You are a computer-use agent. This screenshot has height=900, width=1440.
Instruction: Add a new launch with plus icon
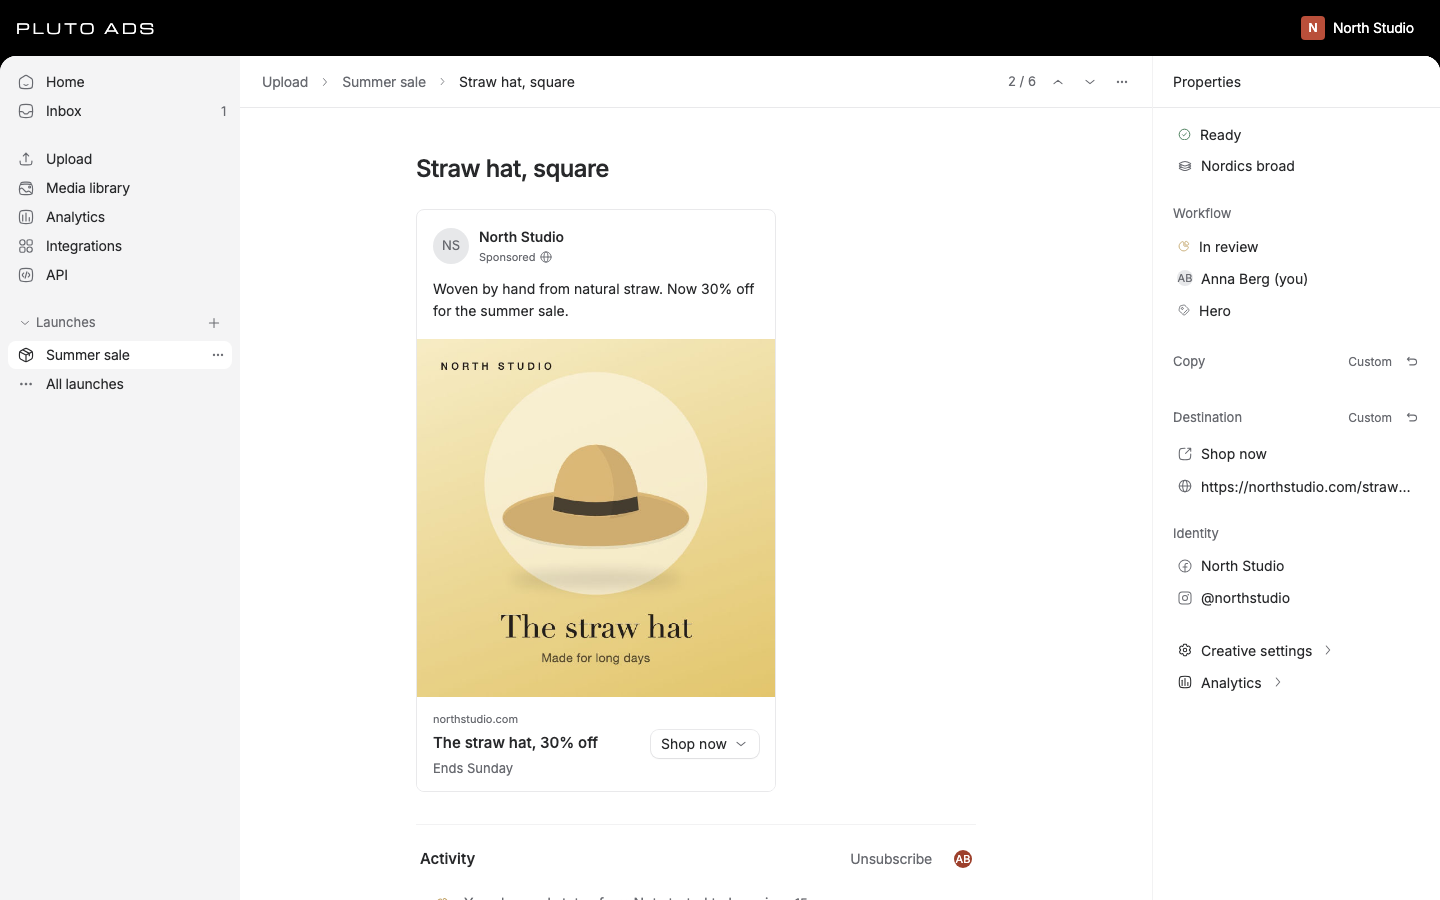coord(214,323)
